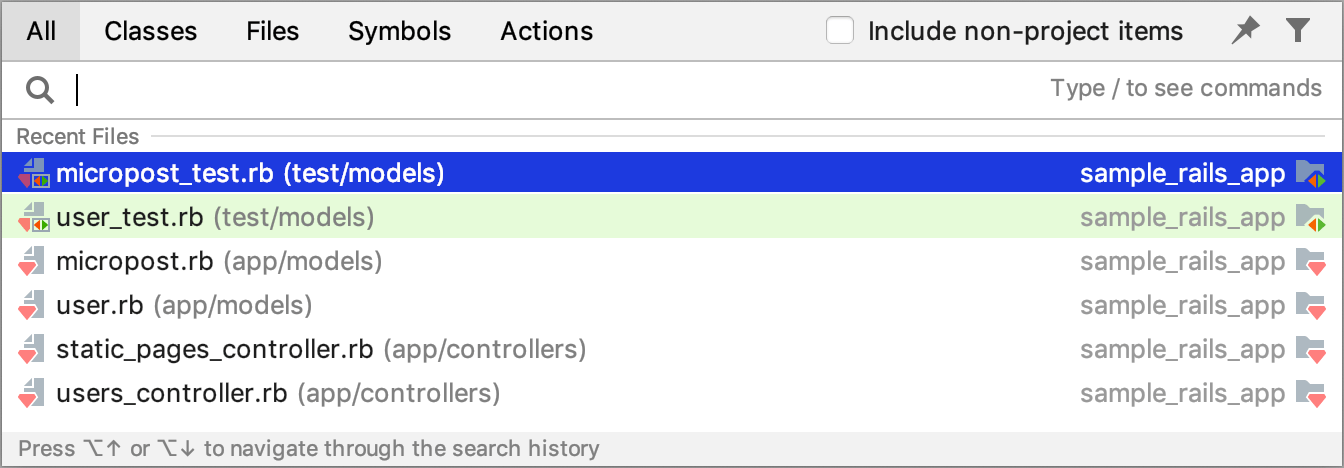
Task: Go to the Actions tab
Action: 547,31
